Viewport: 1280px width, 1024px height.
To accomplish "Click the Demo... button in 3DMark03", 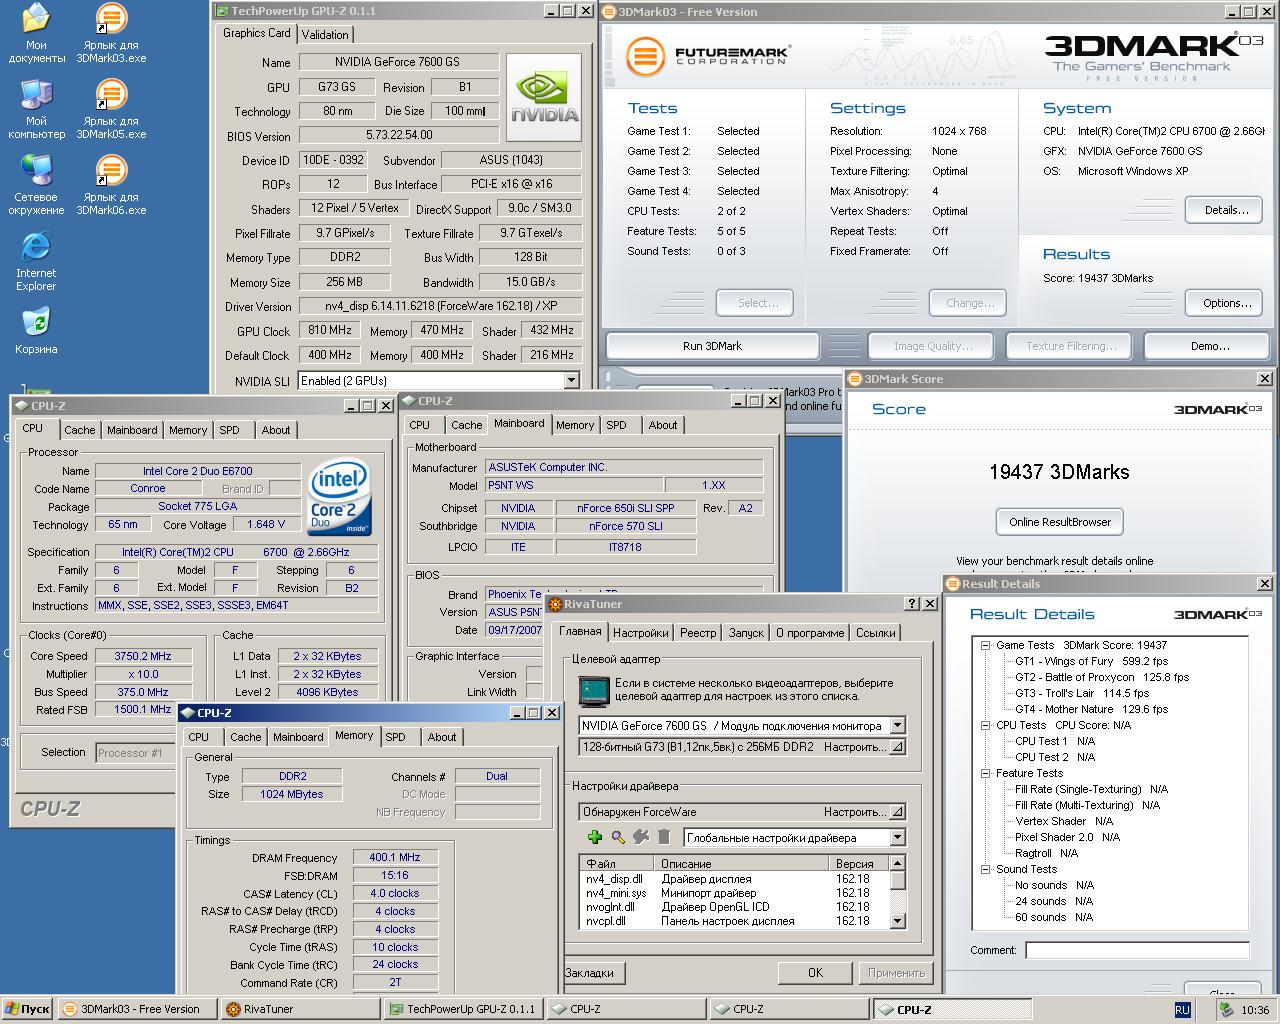I will (1209, 346).
